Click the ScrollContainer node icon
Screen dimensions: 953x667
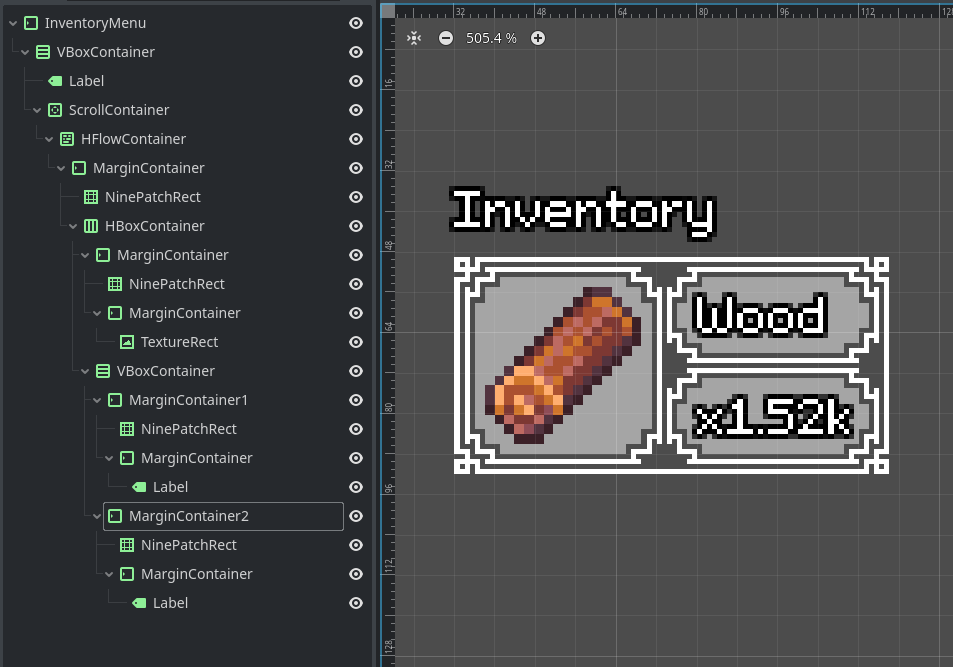pyautogui.click(x=55, y=110)
